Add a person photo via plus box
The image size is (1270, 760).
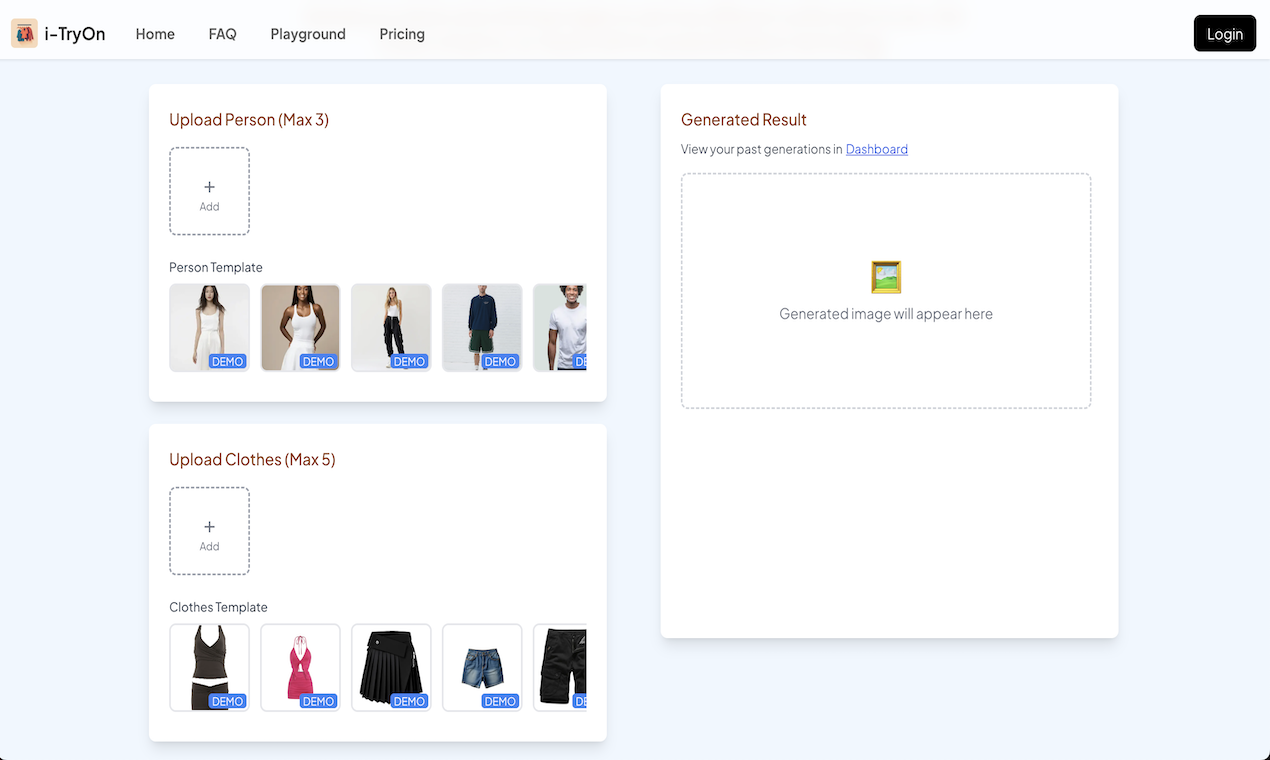point(209,192)
